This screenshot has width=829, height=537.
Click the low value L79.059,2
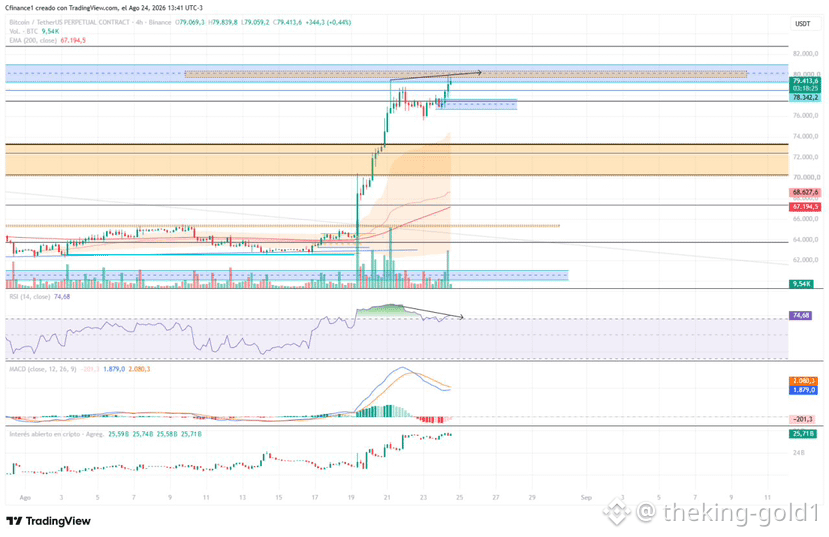tap(255, 23)
